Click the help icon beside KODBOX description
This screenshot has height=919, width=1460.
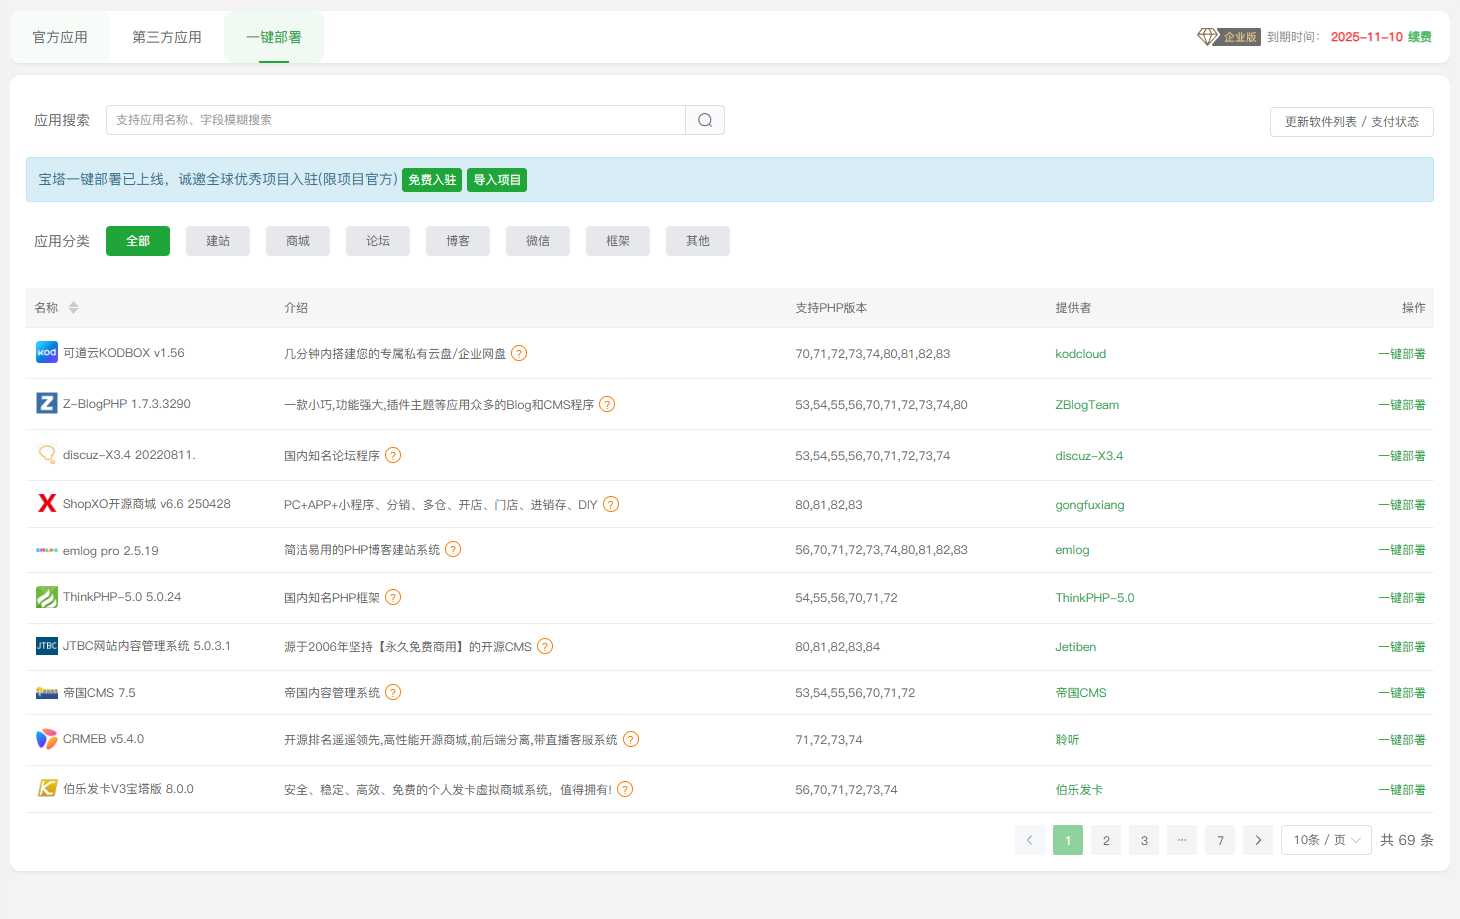tap(519, 353)
